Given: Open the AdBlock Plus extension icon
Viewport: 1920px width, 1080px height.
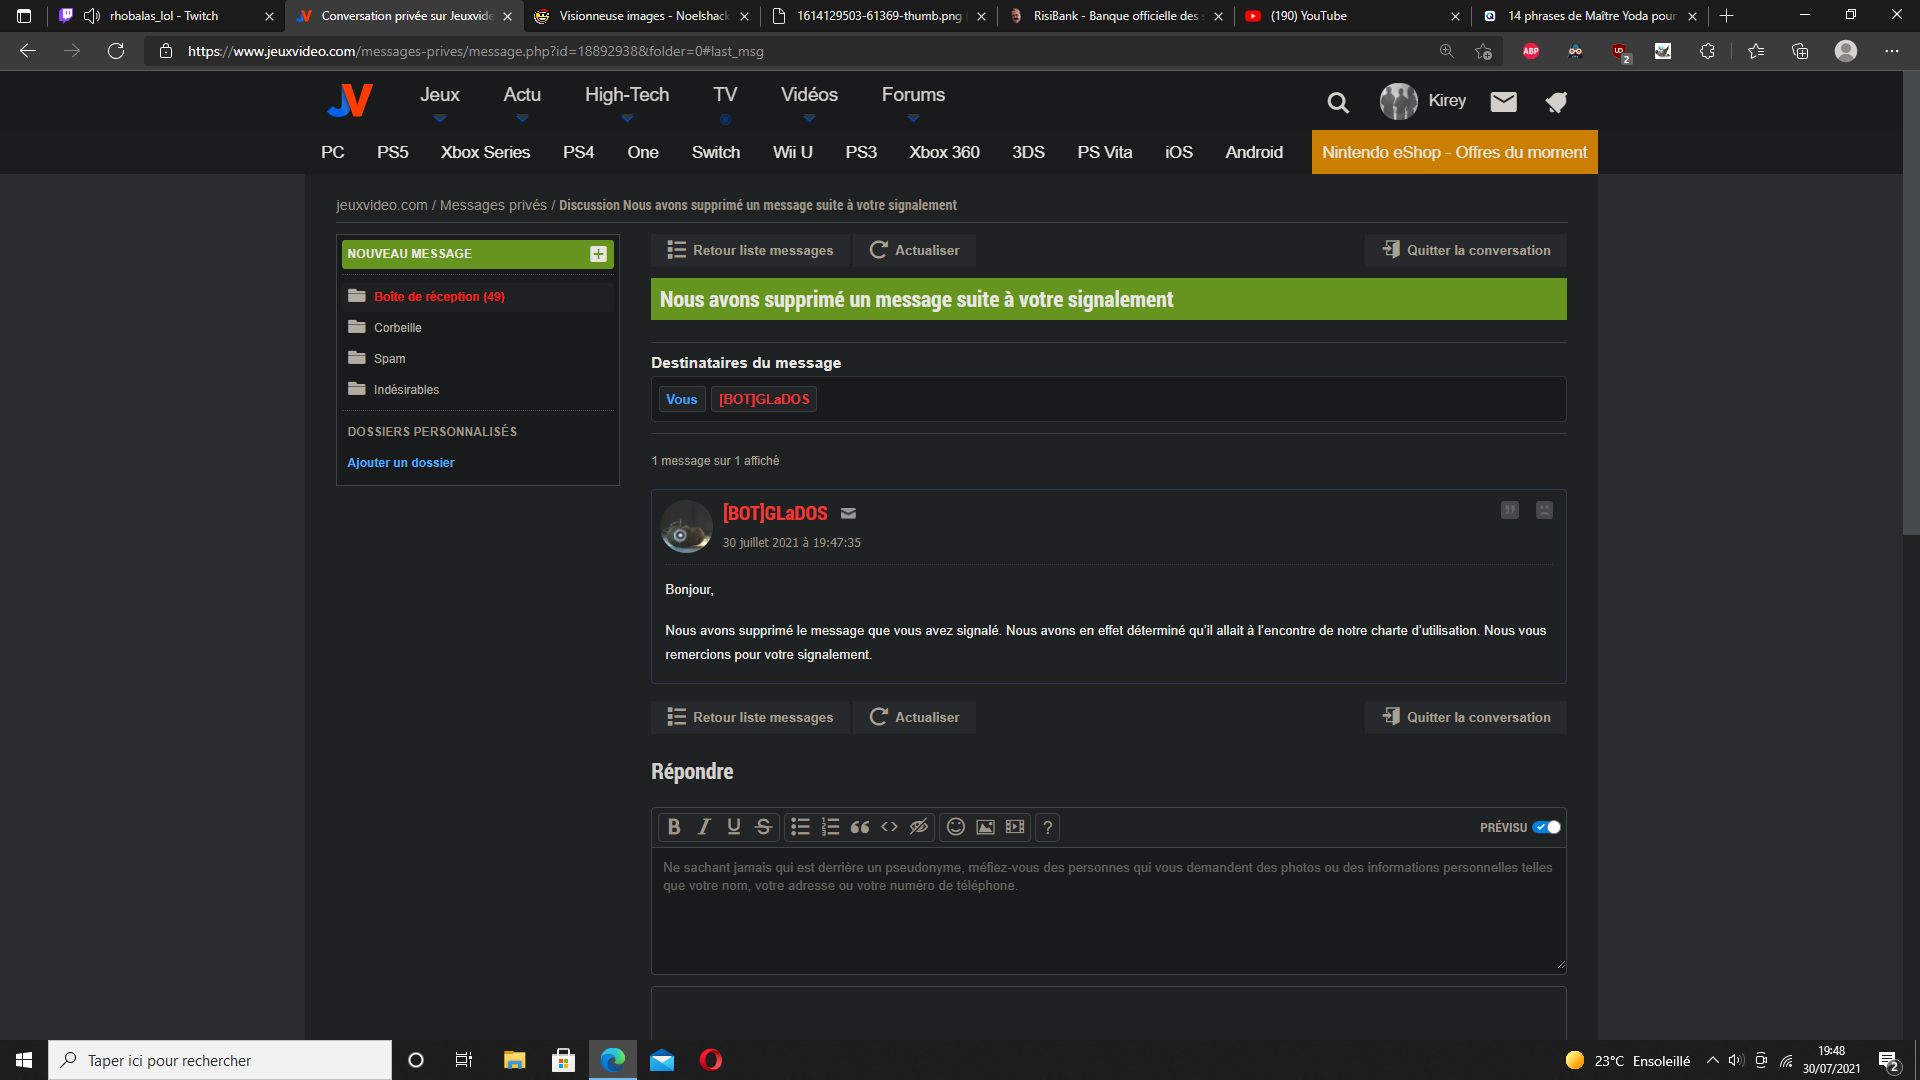Looking at the screenshot, I should 1531,51.
